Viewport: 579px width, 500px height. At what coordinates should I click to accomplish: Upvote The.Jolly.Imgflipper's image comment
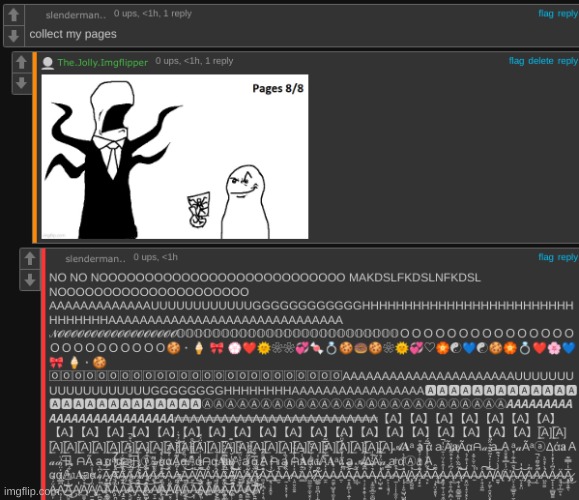[21, 62]
